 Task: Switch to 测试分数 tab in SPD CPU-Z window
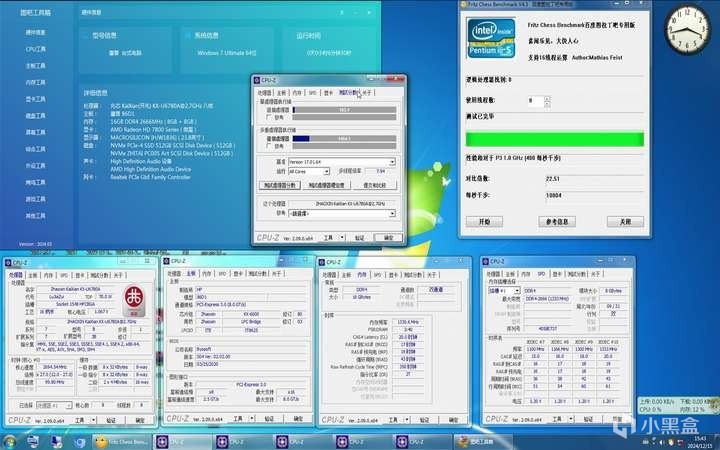577,274
